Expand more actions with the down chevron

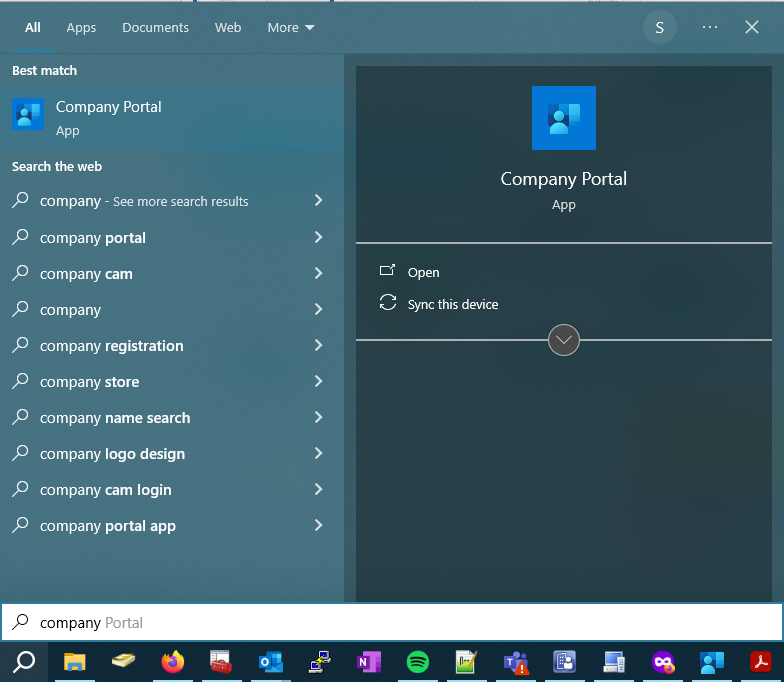point(564,340)
